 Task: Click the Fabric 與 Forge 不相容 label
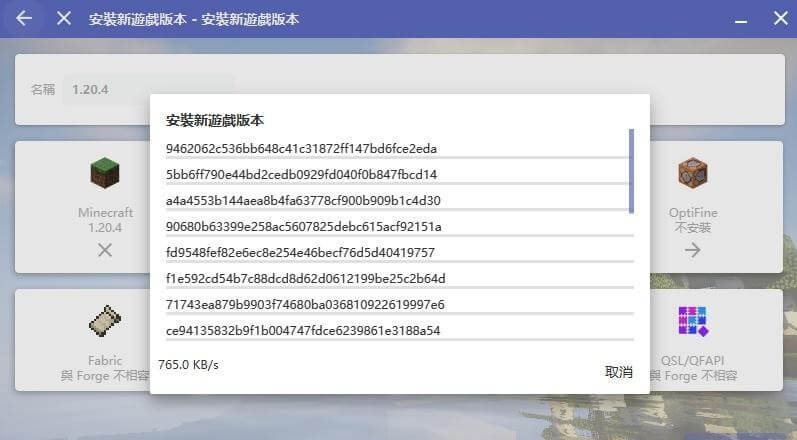point(105,368)
